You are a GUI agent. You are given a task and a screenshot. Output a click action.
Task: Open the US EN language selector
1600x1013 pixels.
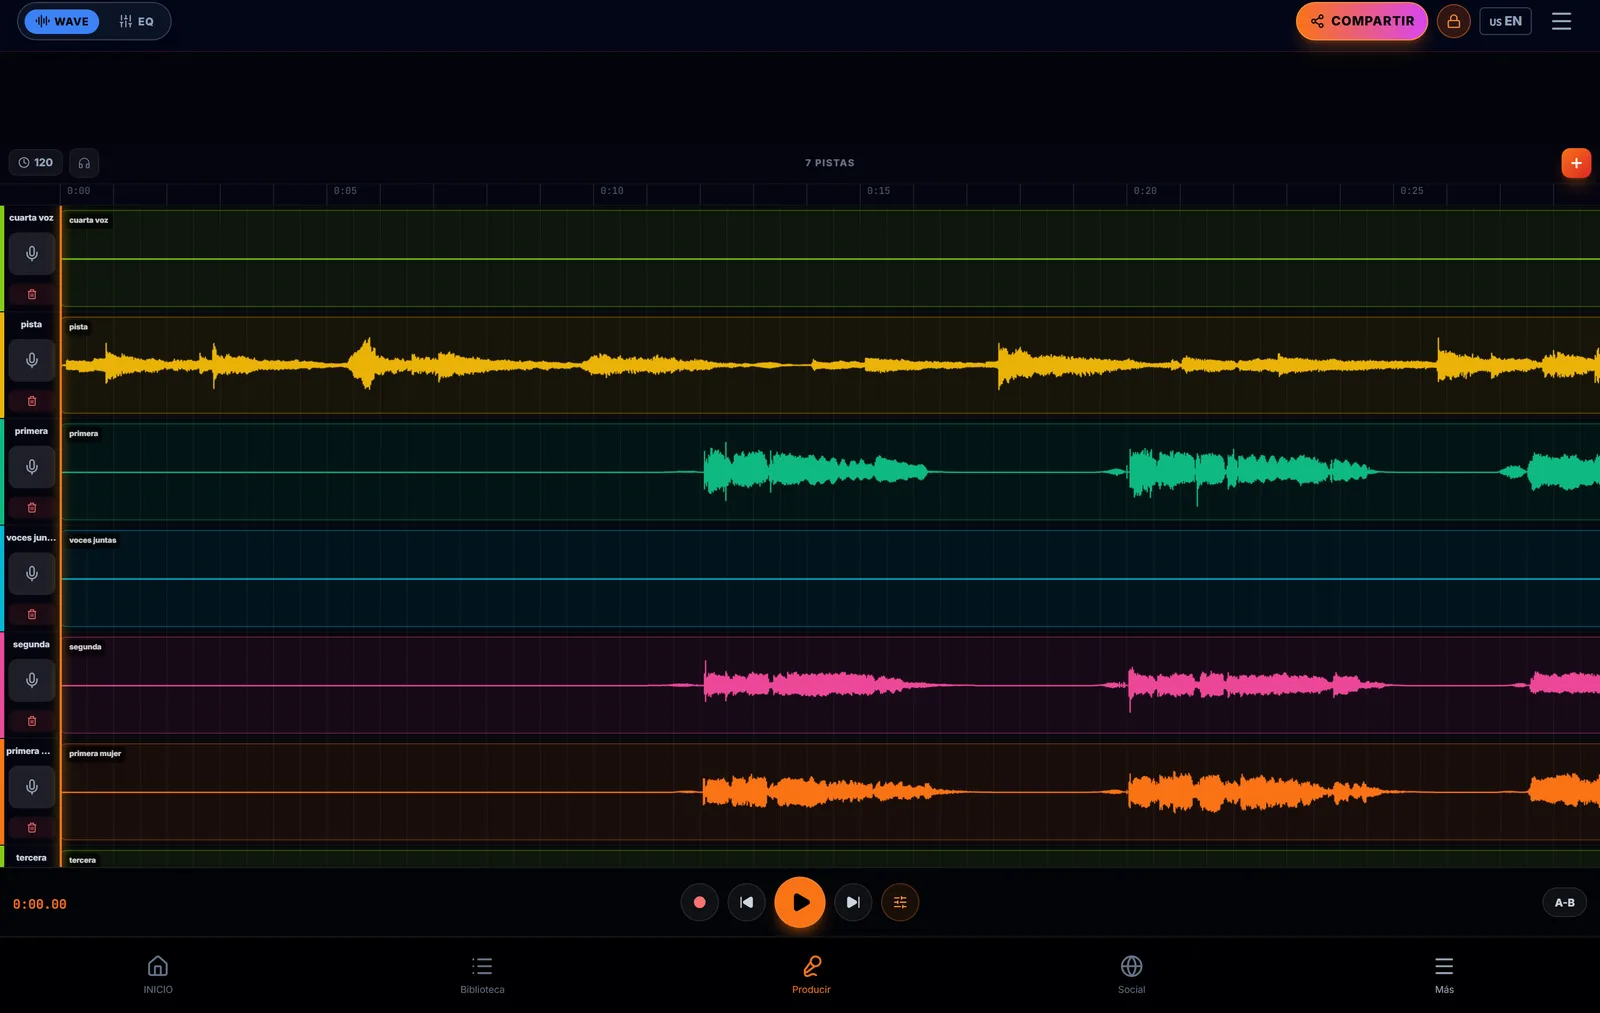(x=1505, y=21)
